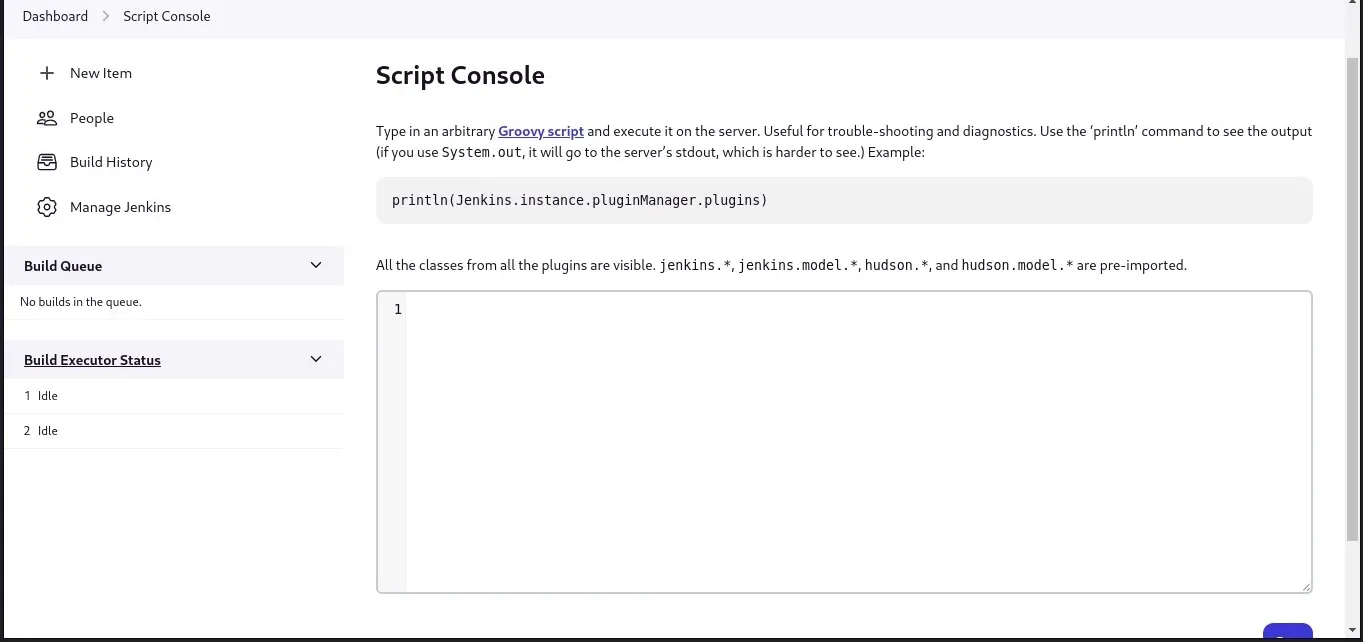Image resolution: width=1363 pixels, height=642 pixels.
Task: Select Script Console in the breadcrumb
Action: point(166,16)
